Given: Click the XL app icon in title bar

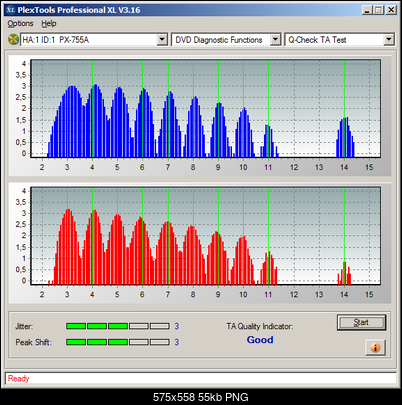Looking at the screenshot, I should pos(11,10).
